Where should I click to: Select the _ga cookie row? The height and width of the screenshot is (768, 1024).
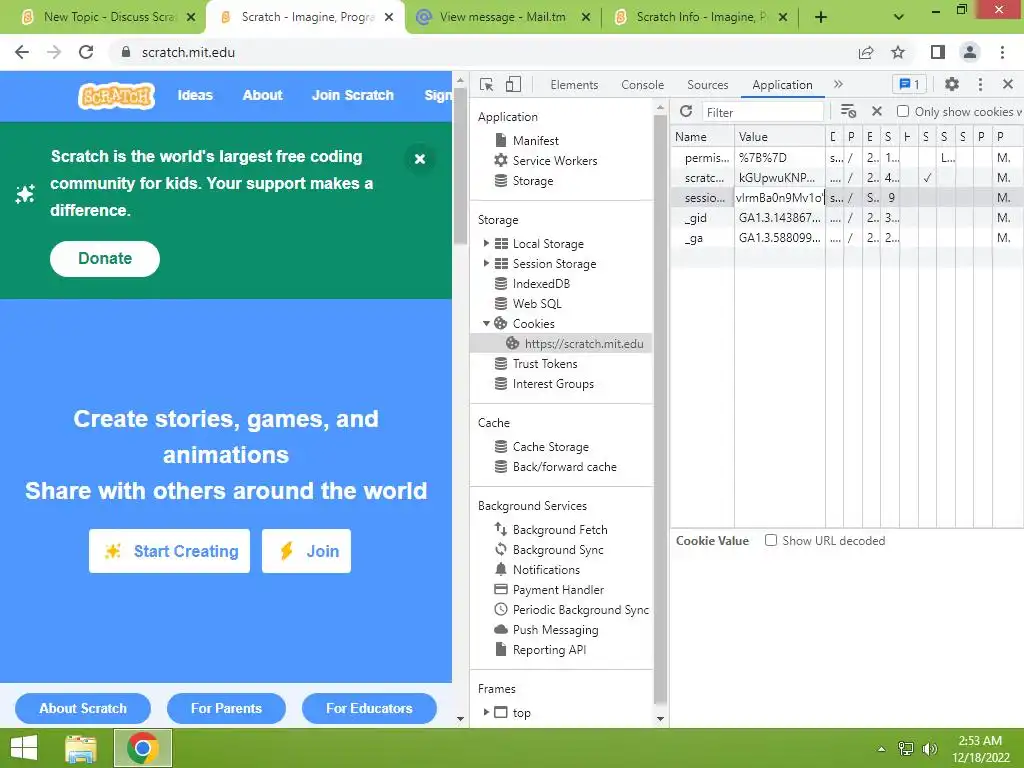[847, 238]
